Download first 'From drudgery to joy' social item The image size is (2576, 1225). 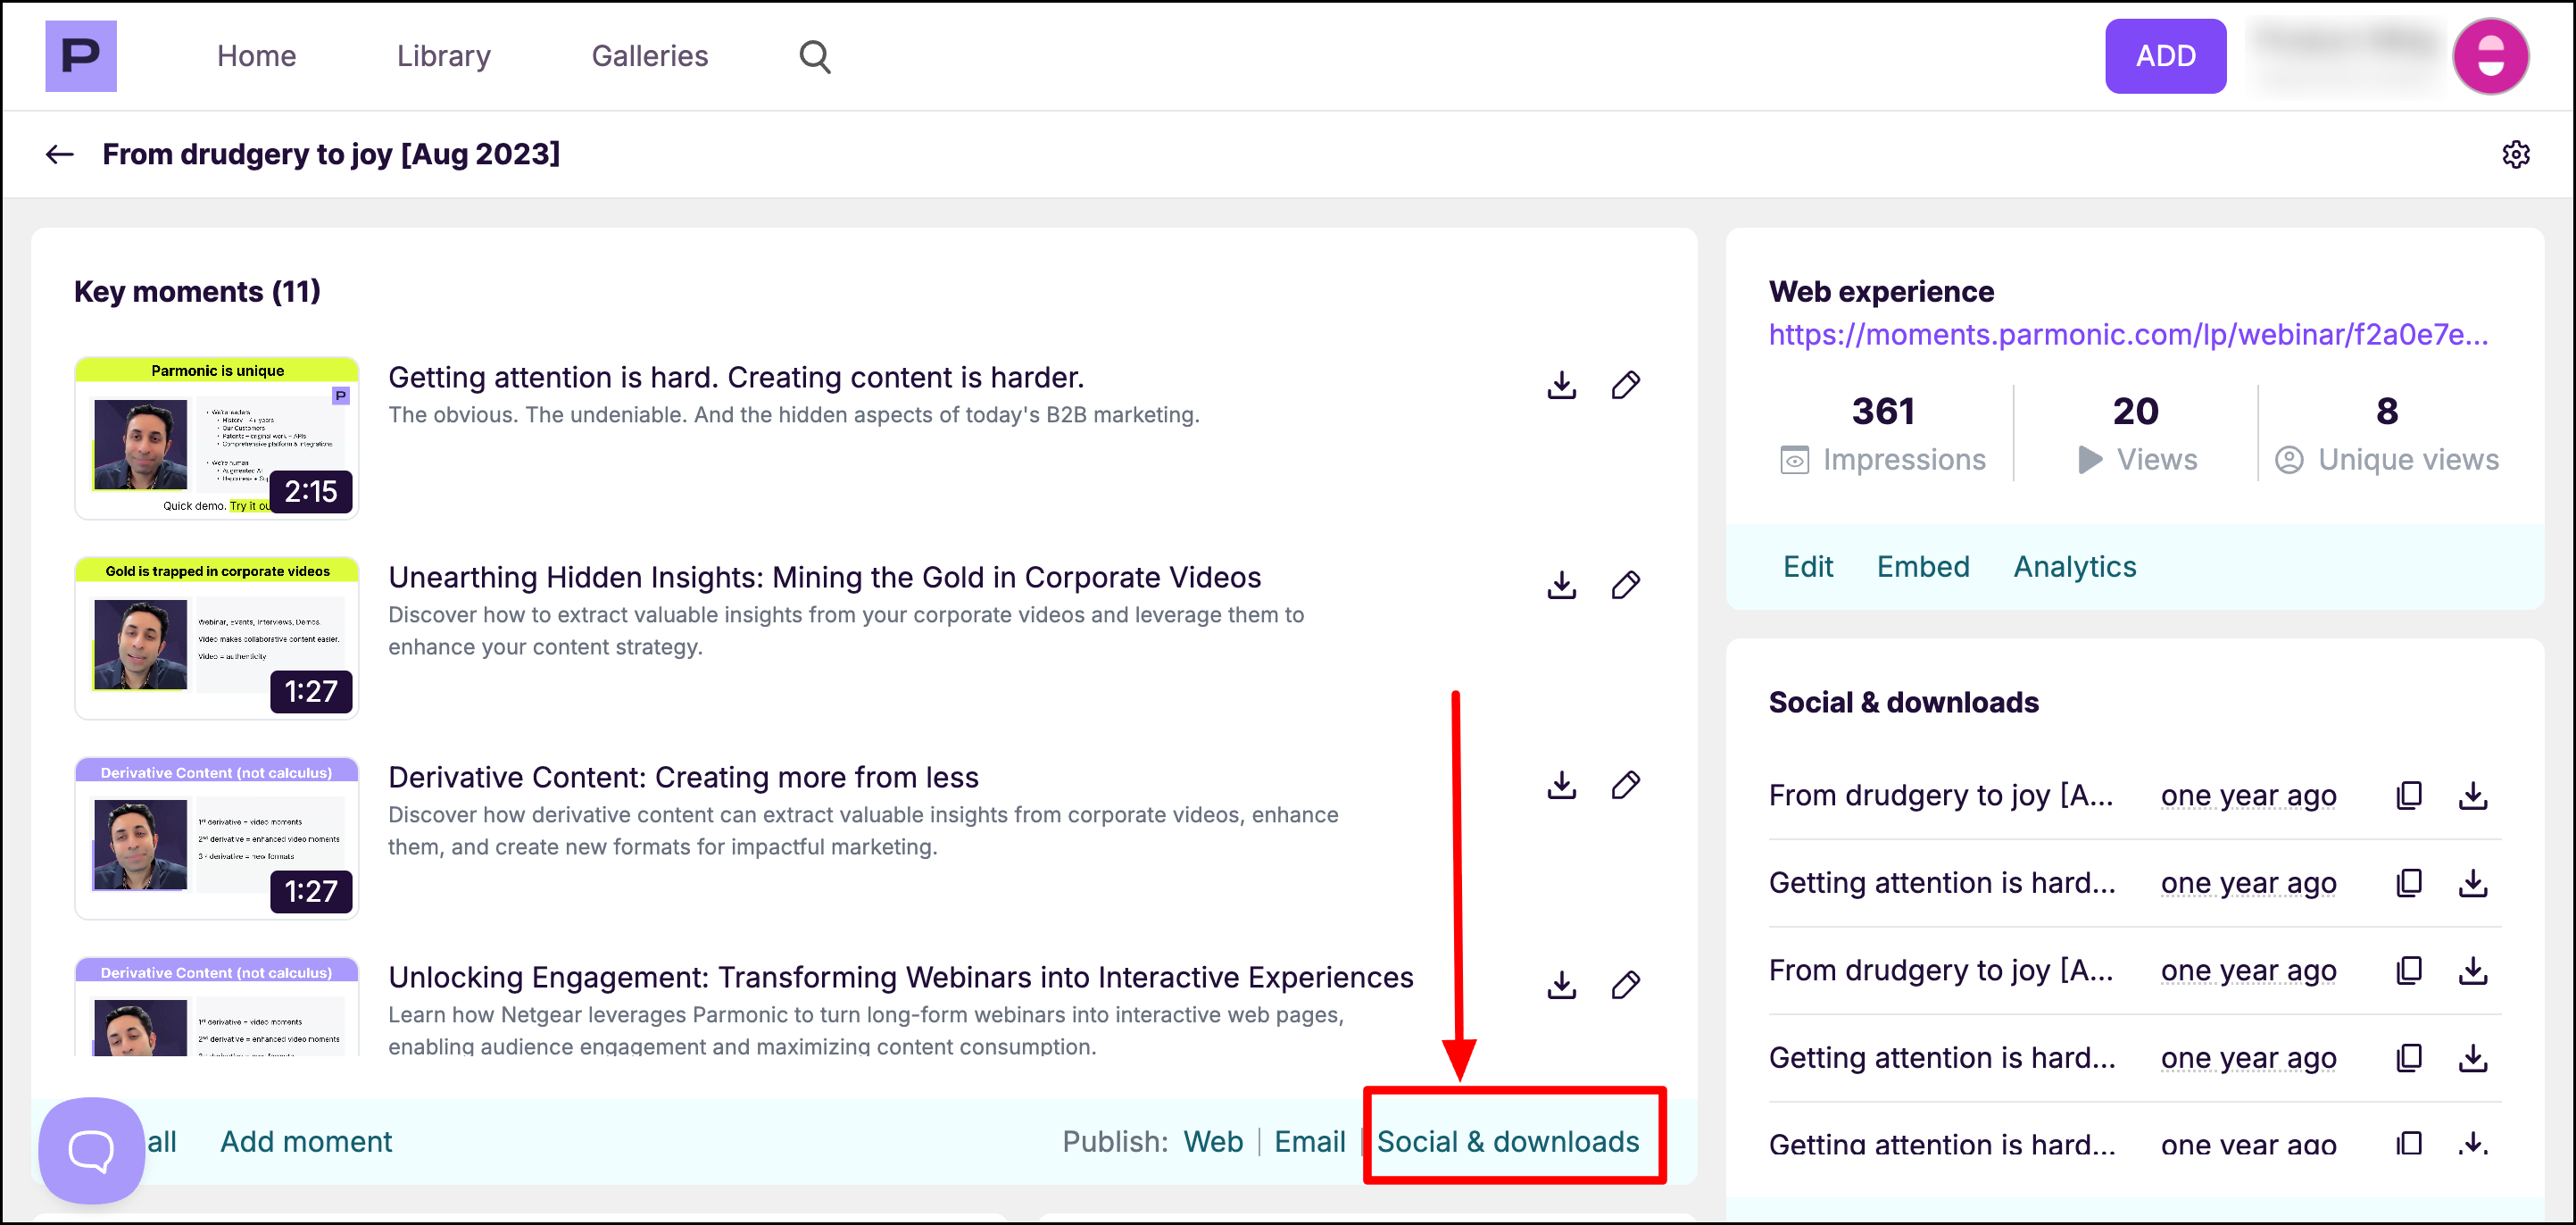point(2473,796)
